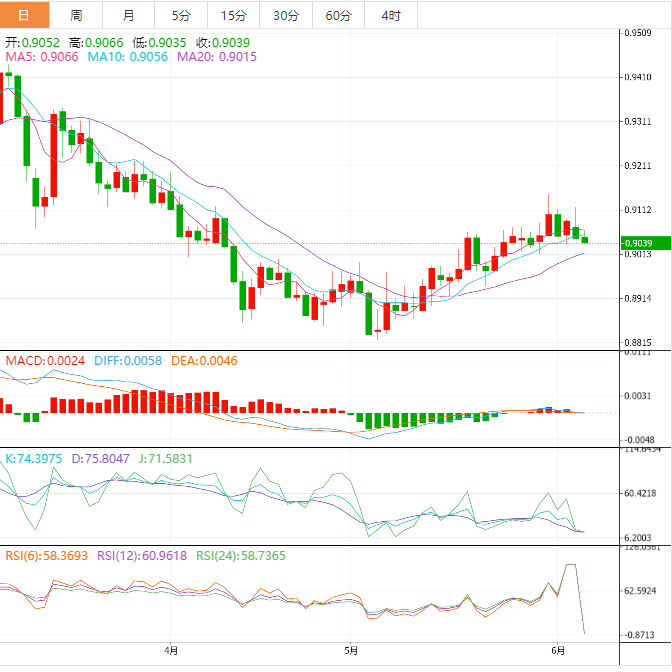Select the RSI(24) indicator label

tap(242, 556)
